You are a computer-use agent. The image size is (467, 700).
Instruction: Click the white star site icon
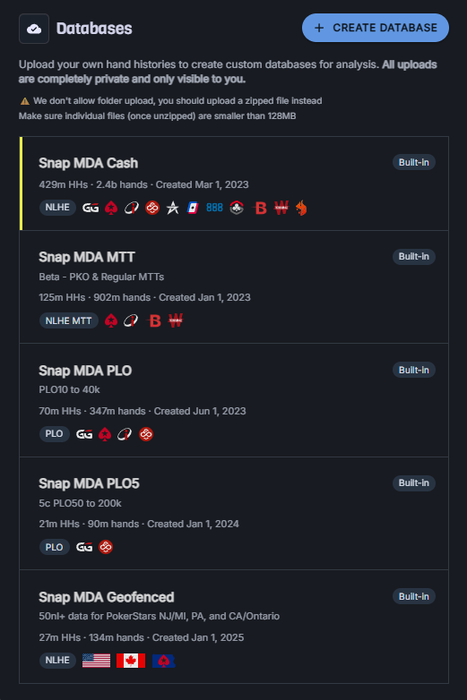[x=172, y=208]
